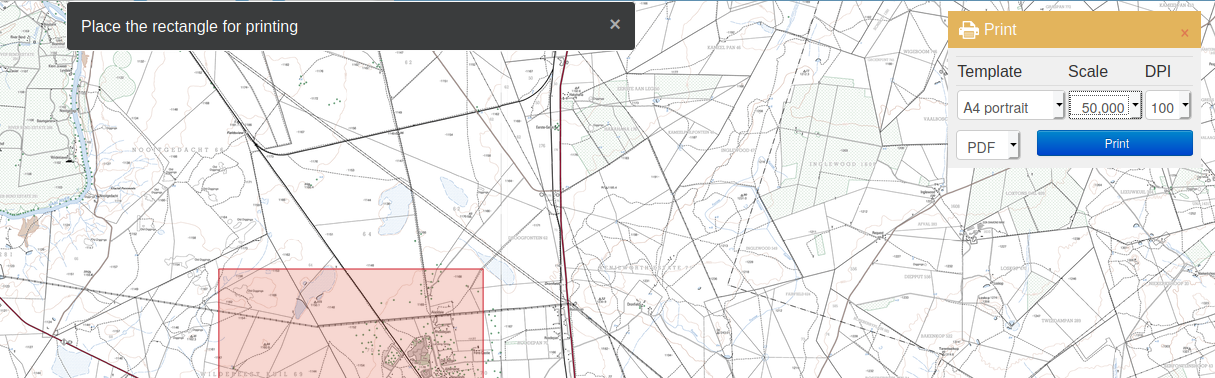Viewport: 1215px width, 378px height.
Task: Click the 'Template' label
Action: tap(989, 71)
